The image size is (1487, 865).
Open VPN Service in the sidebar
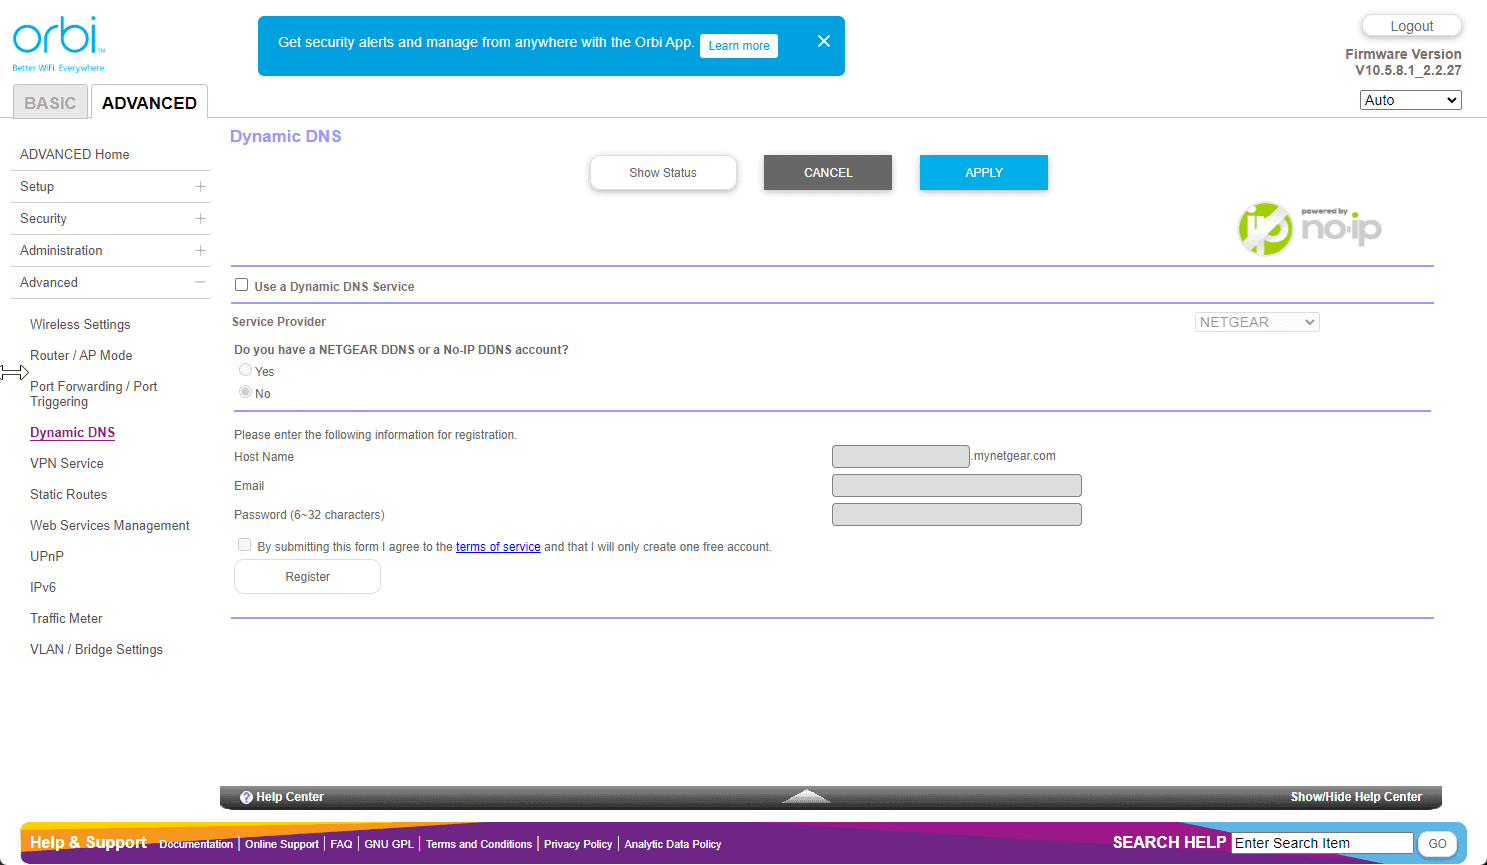(x=67, y=464)
